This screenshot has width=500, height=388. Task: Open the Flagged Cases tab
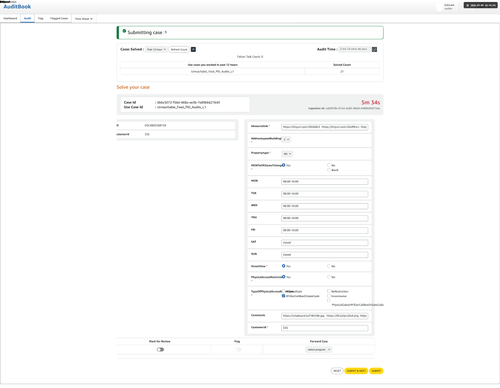click(59, 18)
